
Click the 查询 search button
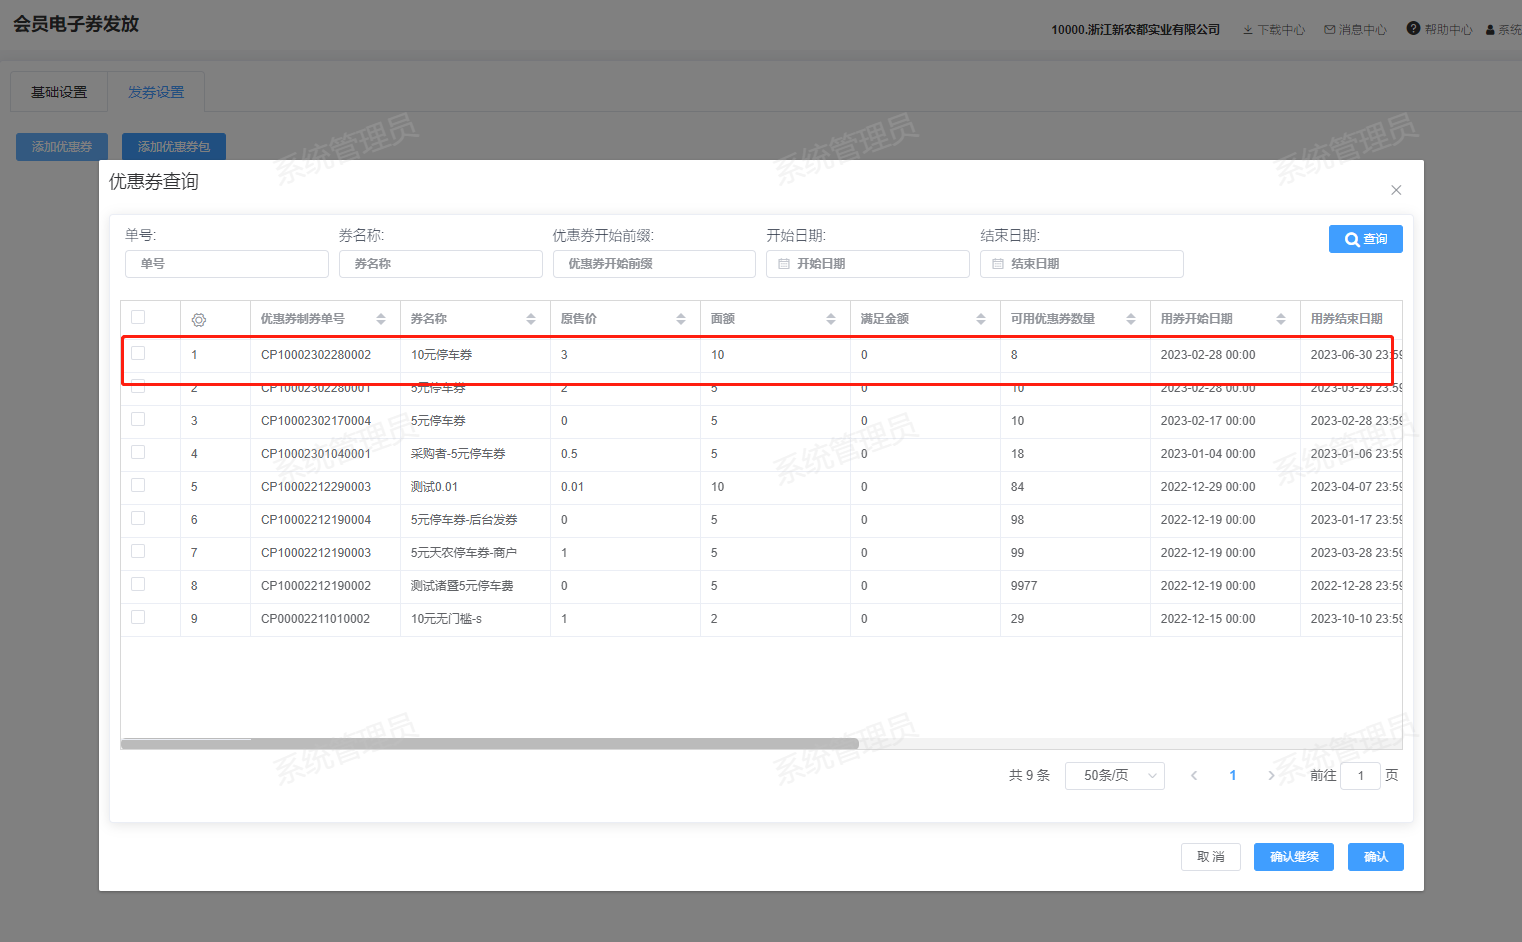click(x=1365, y=239)
